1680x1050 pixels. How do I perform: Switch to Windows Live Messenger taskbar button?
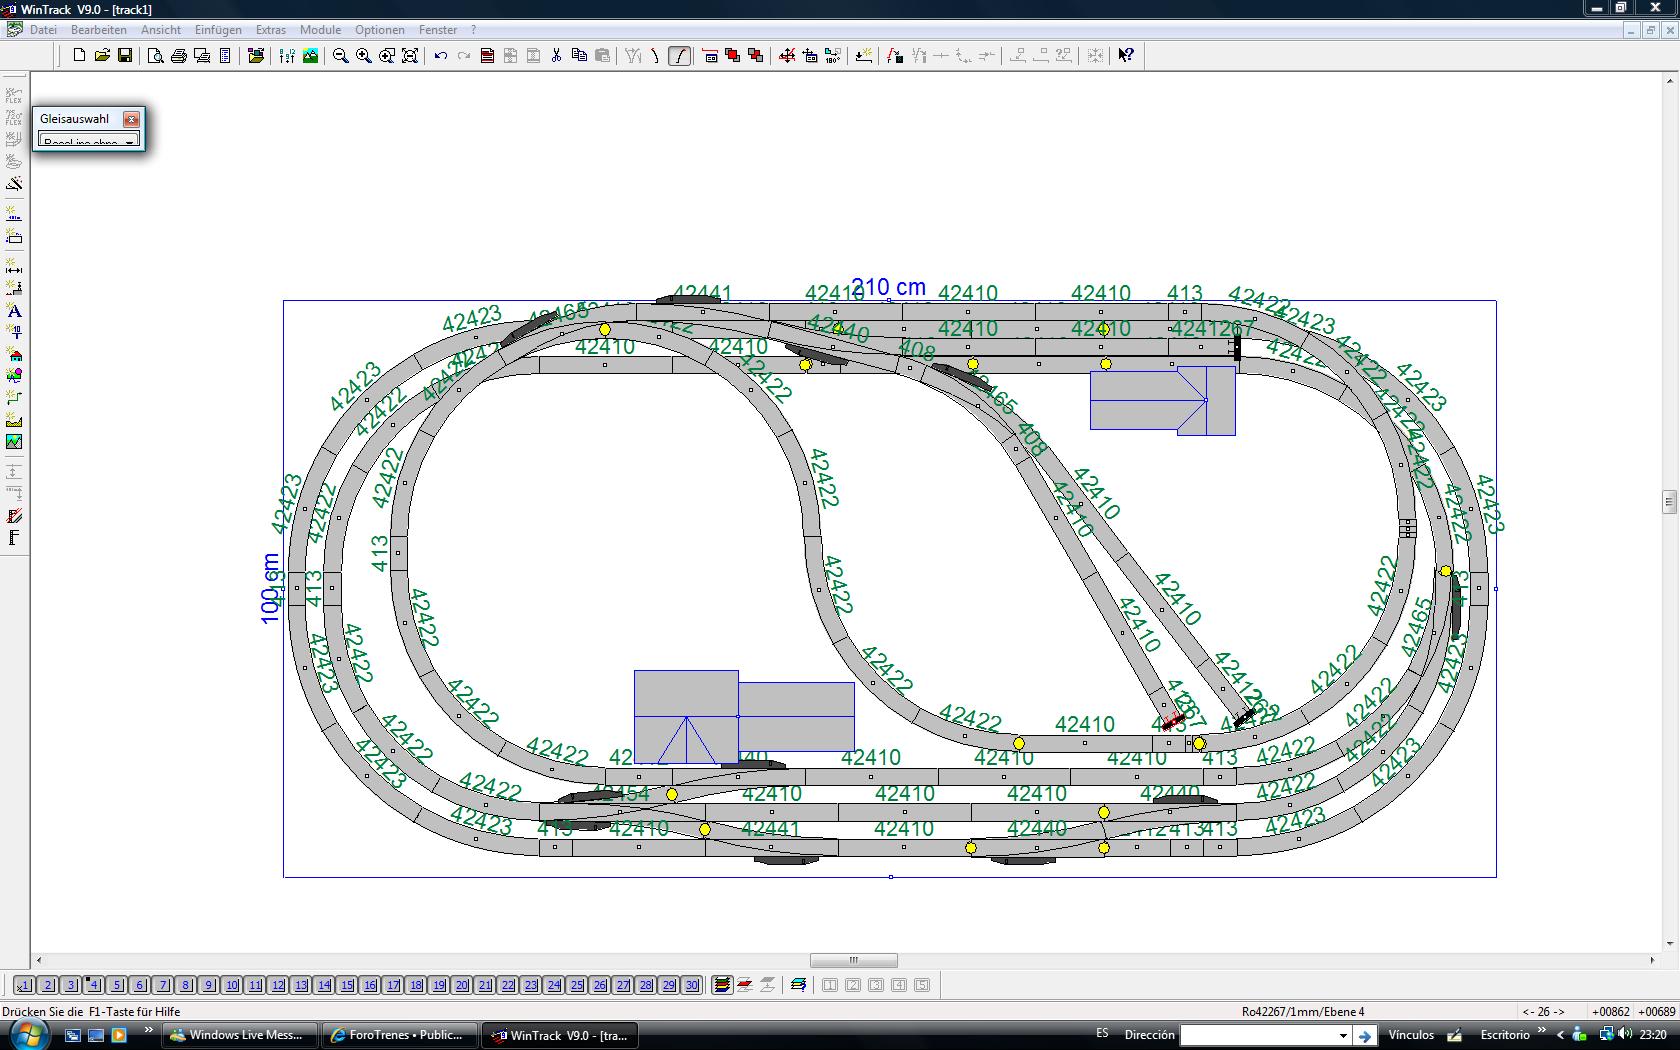coord(241,1035)
